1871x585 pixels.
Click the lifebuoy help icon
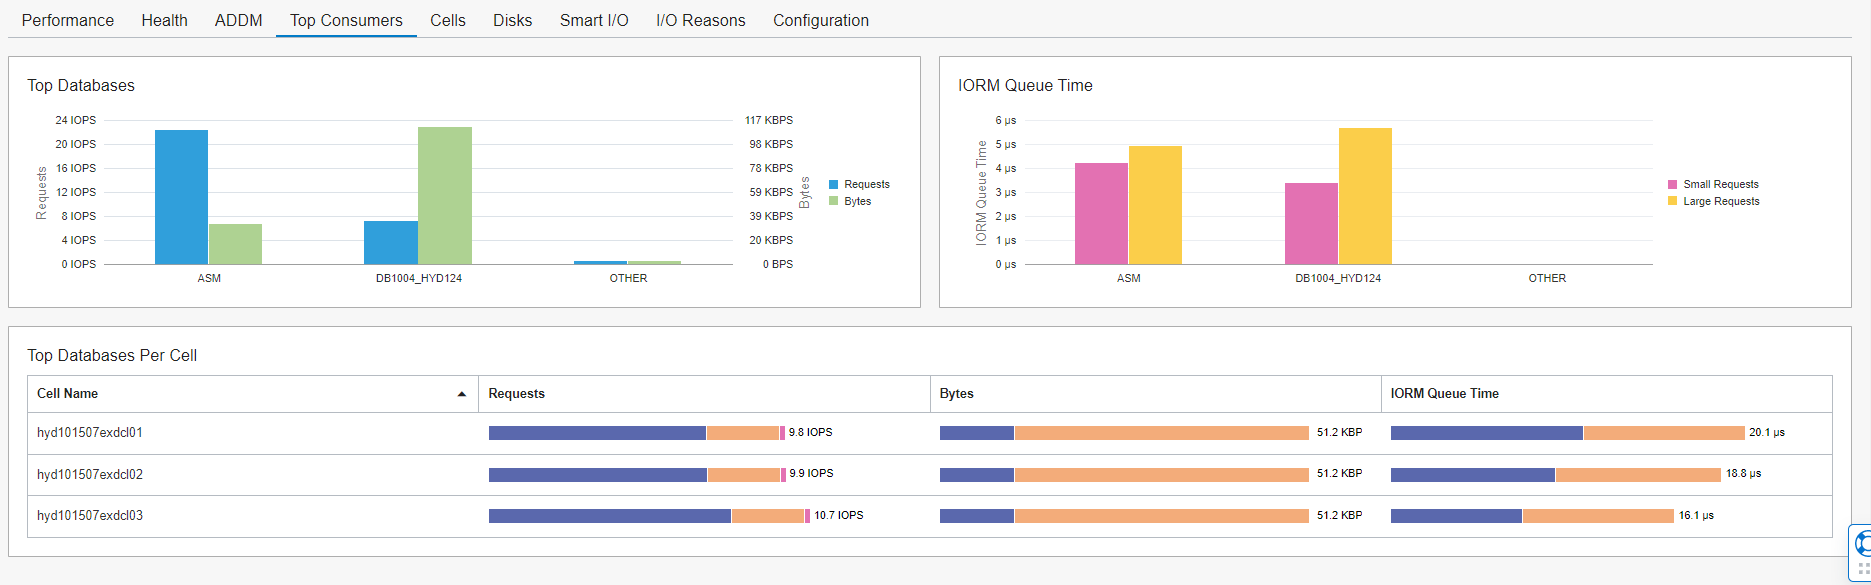tap(1863, 544)
